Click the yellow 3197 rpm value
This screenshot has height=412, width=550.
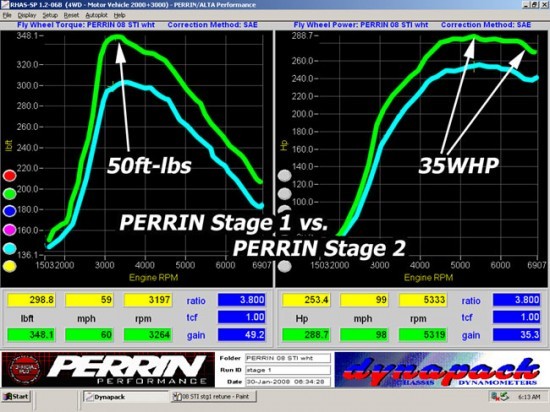coord(148,300)
